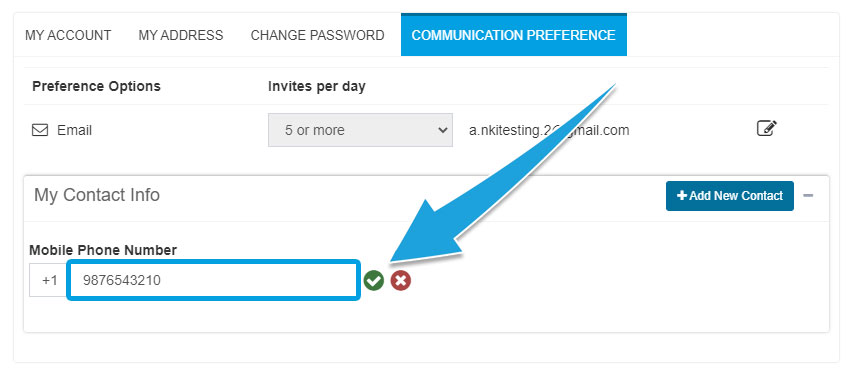
Task: Click the Preference Options column header
Action: [x=96, y=86]
